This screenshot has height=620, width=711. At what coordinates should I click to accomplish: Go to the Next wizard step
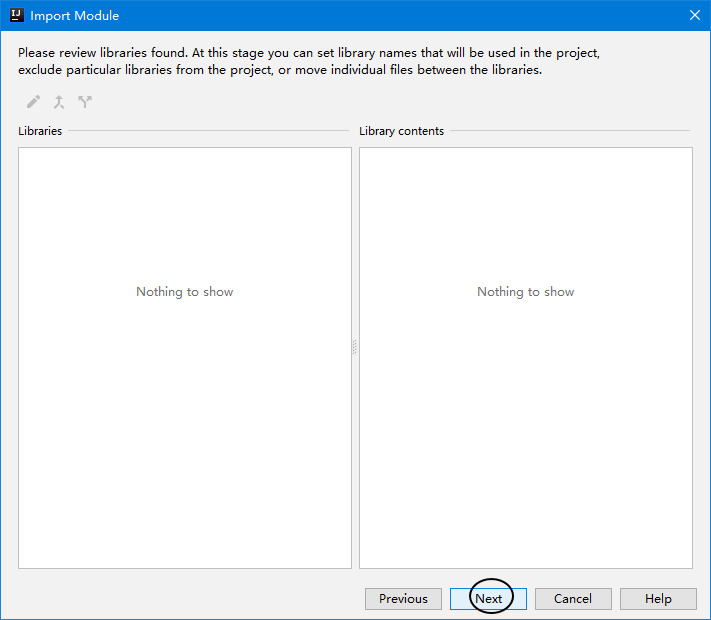488,599
